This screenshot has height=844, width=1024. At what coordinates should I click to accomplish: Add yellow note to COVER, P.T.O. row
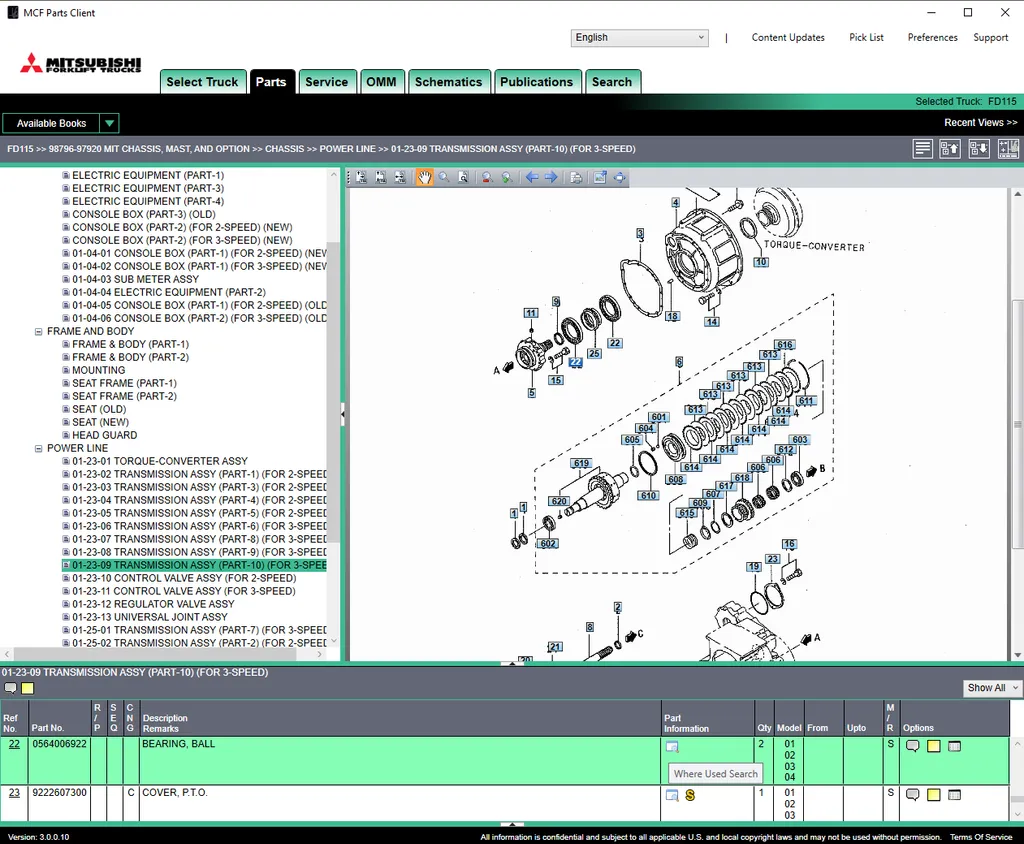point(934,795)
